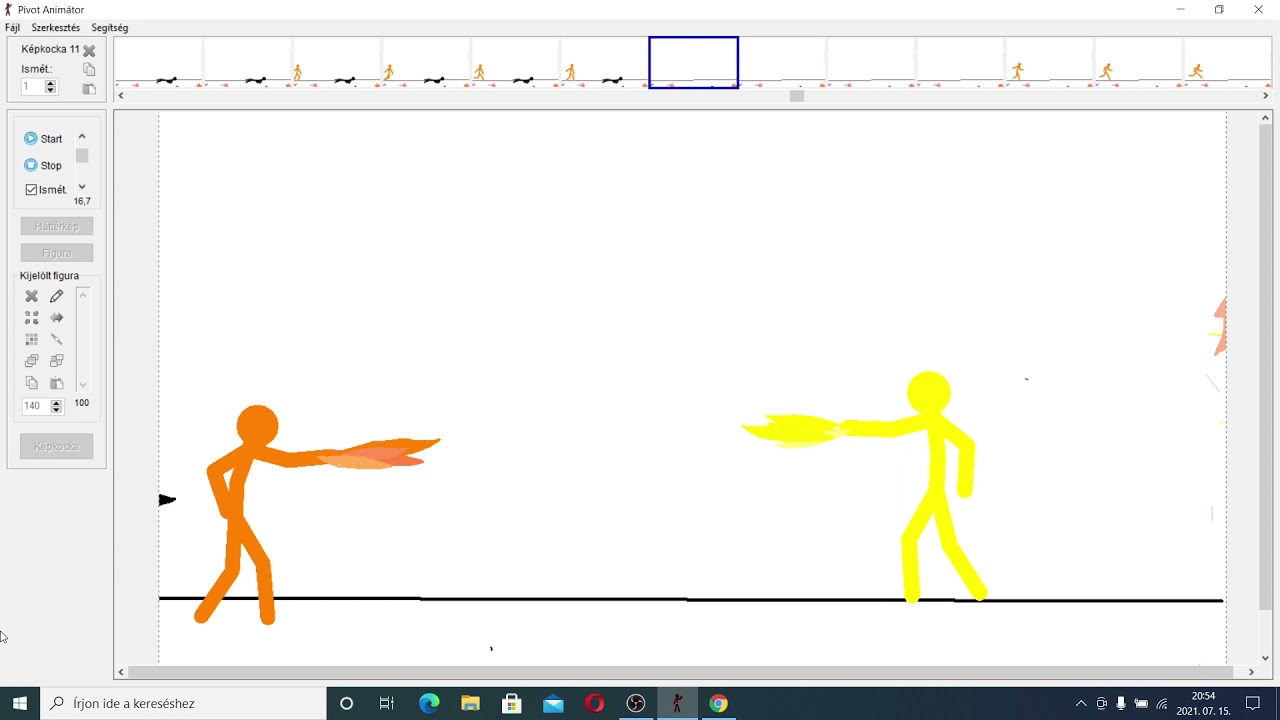Open Cortana from the taskbar
Screen dimensions: 1280x720
coord(346,703)
